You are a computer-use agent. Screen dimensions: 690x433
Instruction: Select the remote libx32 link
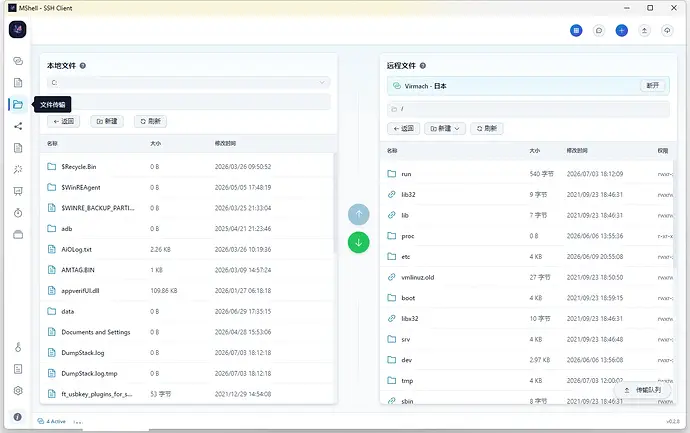(x=527, y=319)
